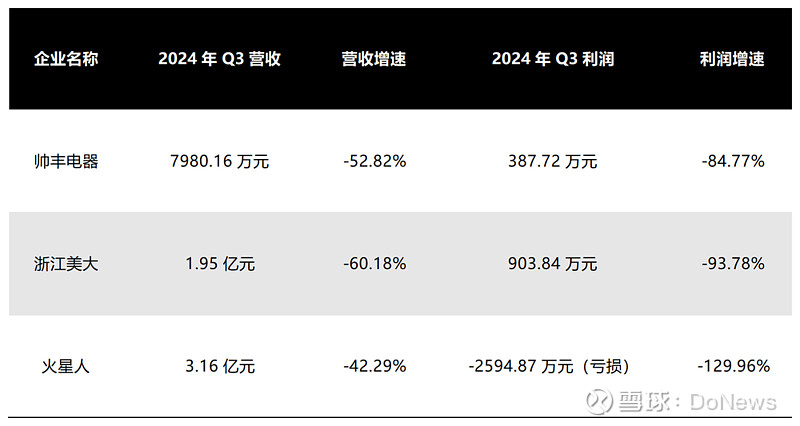The height and width of the screenshot is (426, 800).
Task: Click the 7980.16 万元 revenue cell
Action: [219, 161]
